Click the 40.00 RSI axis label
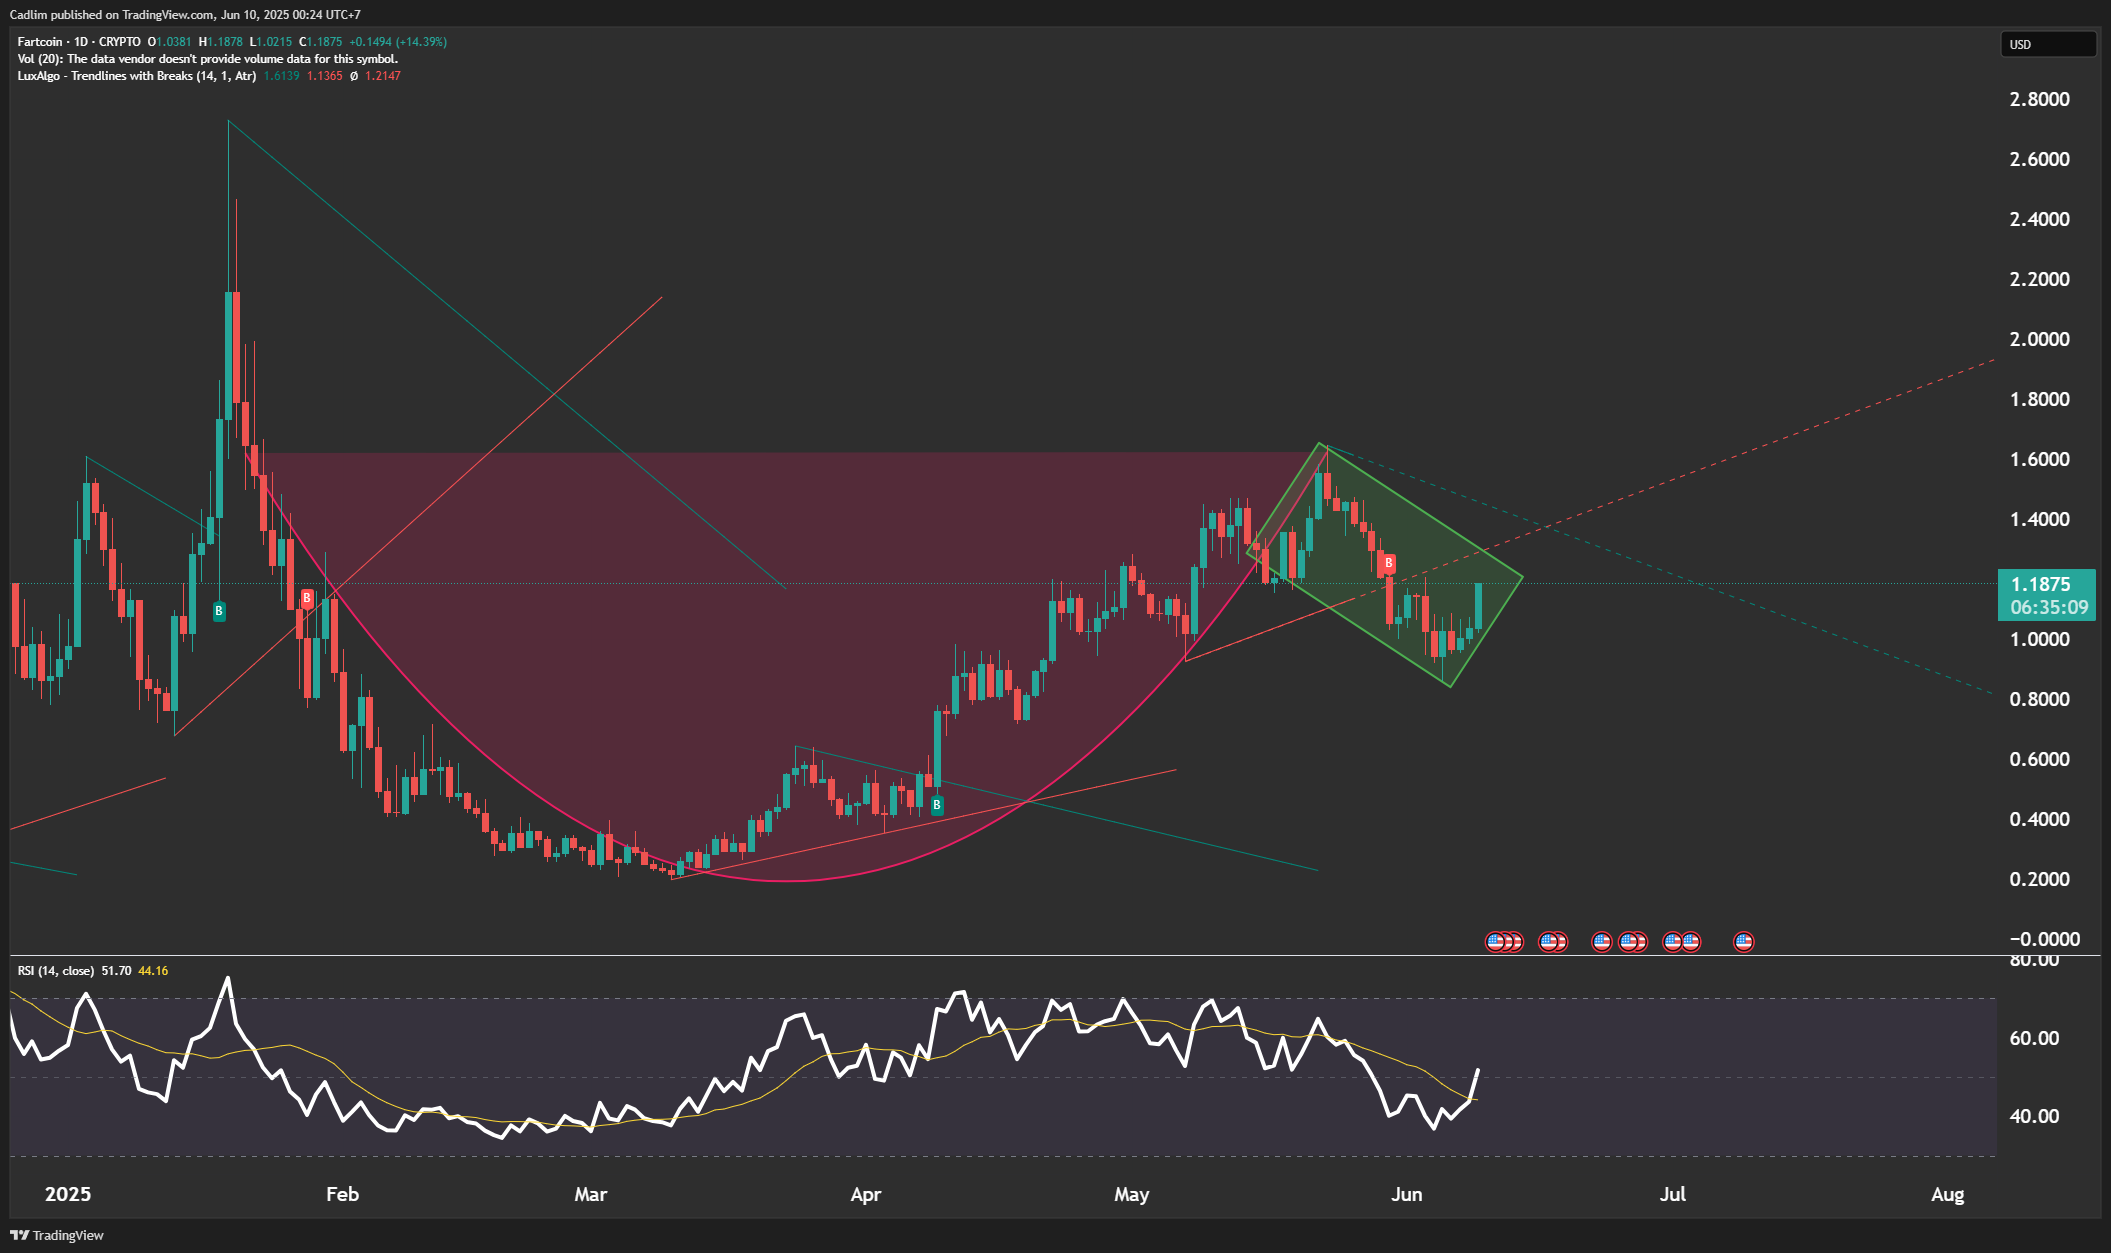The width and height of the screenshot is (2111, 1253). (x=2035, y=1116)
